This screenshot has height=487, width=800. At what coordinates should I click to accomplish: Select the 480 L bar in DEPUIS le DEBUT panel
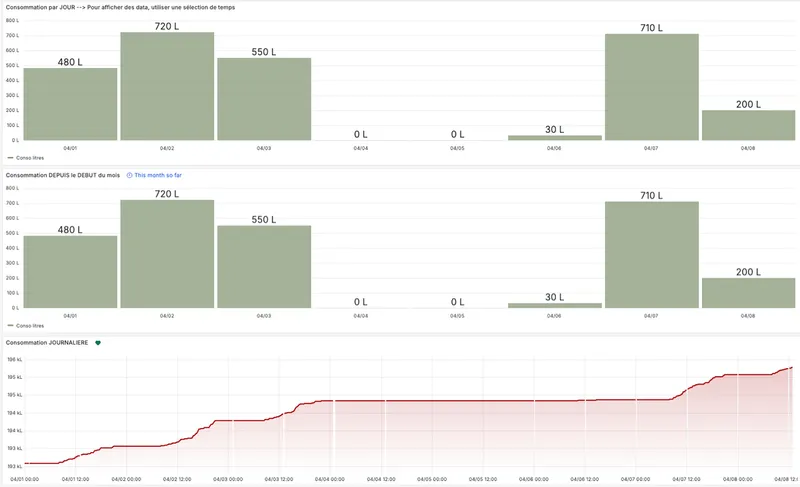(70, 272)
